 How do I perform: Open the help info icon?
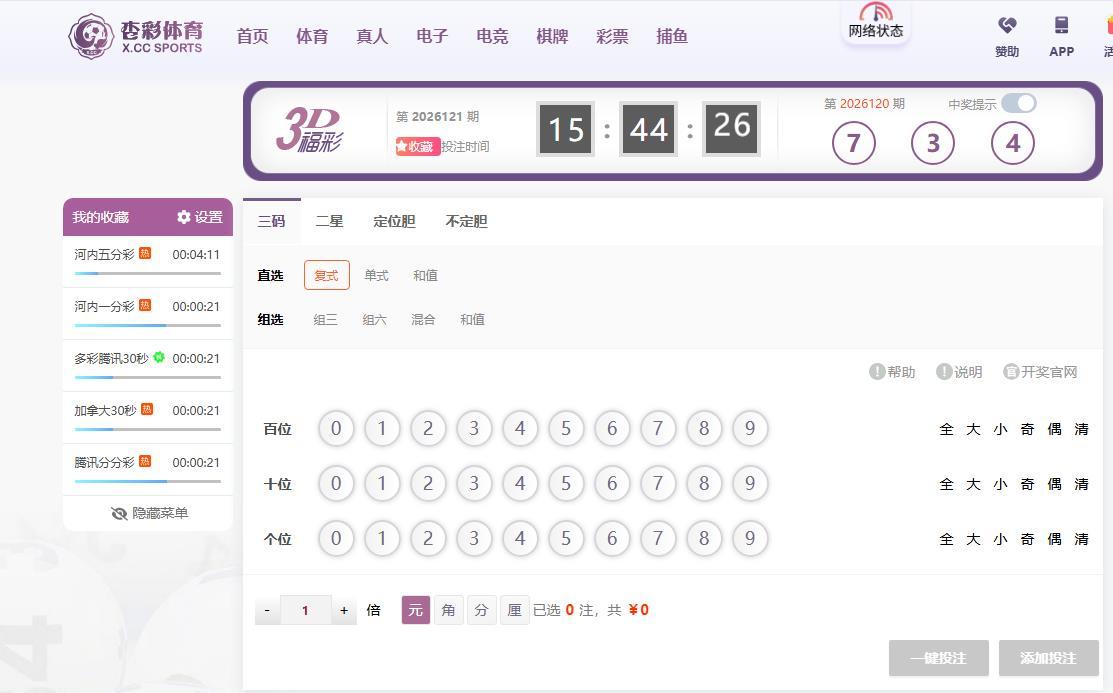(877, 371)
